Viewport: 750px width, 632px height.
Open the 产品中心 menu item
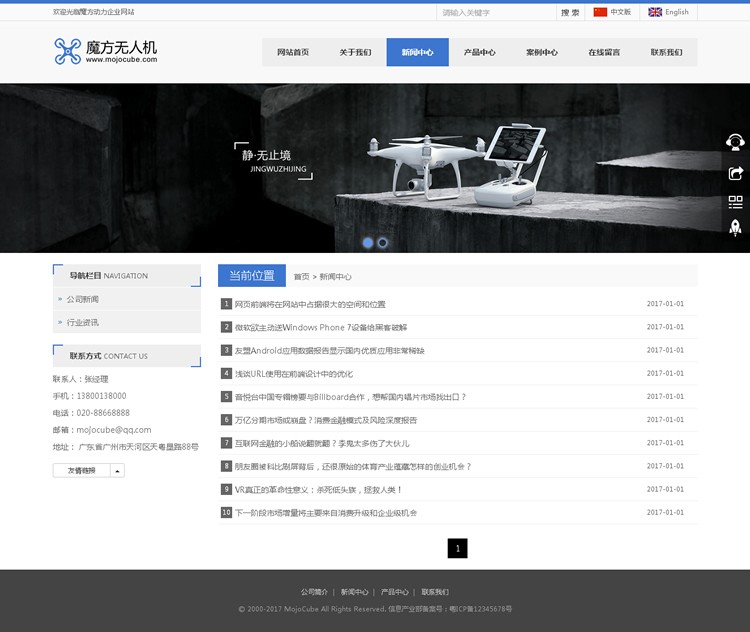point(480,52)
